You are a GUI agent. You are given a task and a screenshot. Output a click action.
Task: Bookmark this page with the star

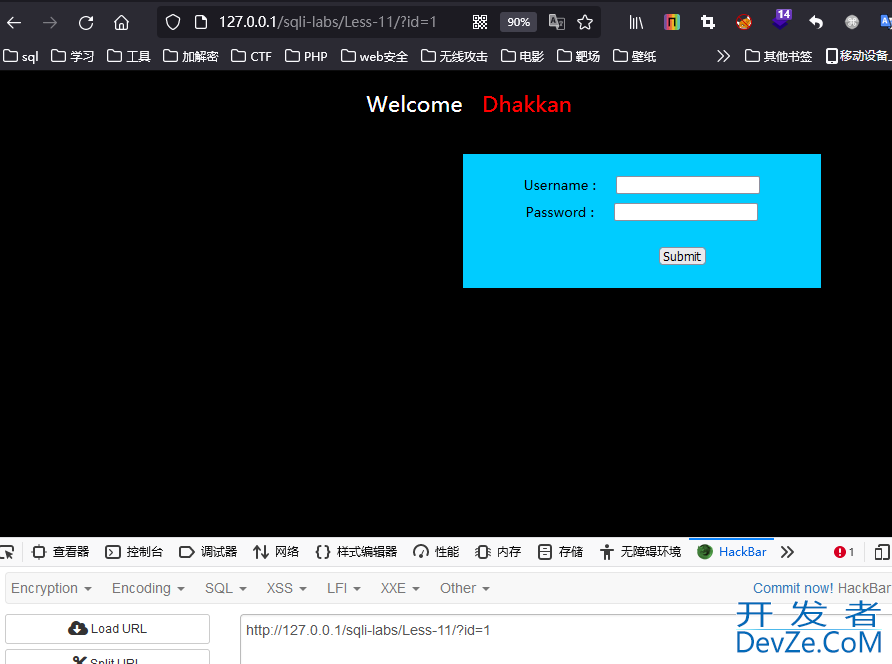click(585, 22)
